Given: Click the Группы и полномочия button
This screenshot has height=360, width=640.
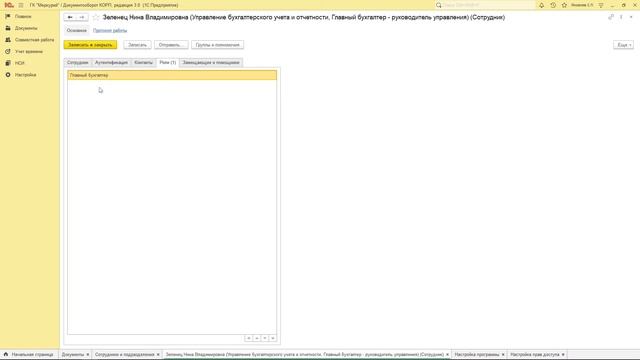Looking at the screenshot, I should [x=218, y=45].
